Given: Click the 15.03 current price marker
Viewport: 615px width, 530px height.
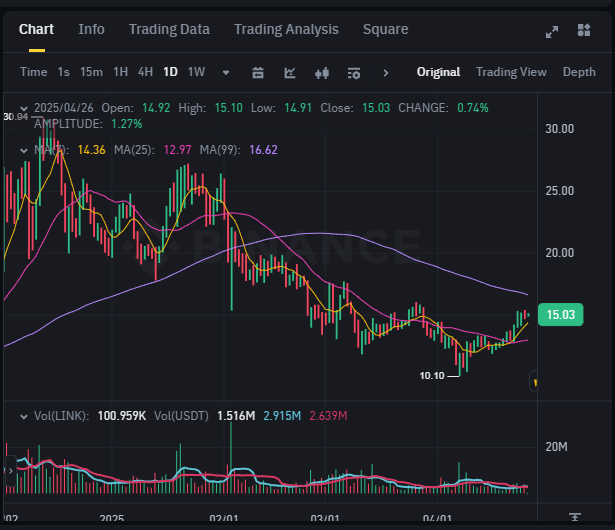Looking at the screenshot, I should click(x=560, y=315).
